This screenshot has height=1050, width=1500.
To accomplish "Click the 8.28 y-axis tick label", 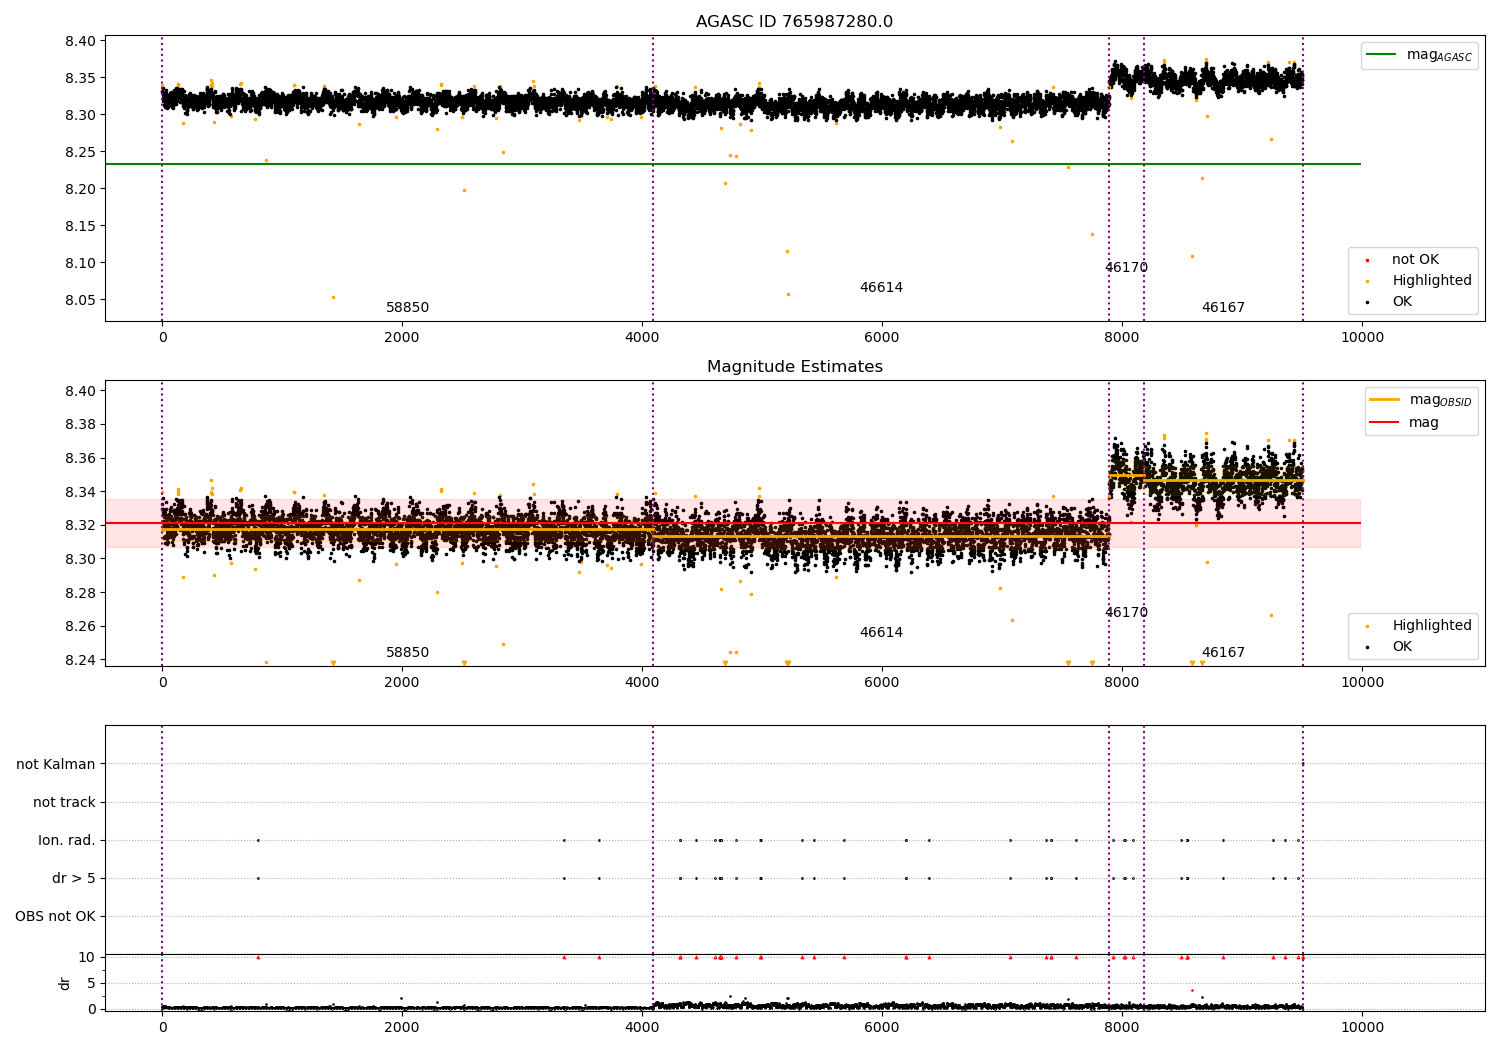I will click(x=80, y=593).
